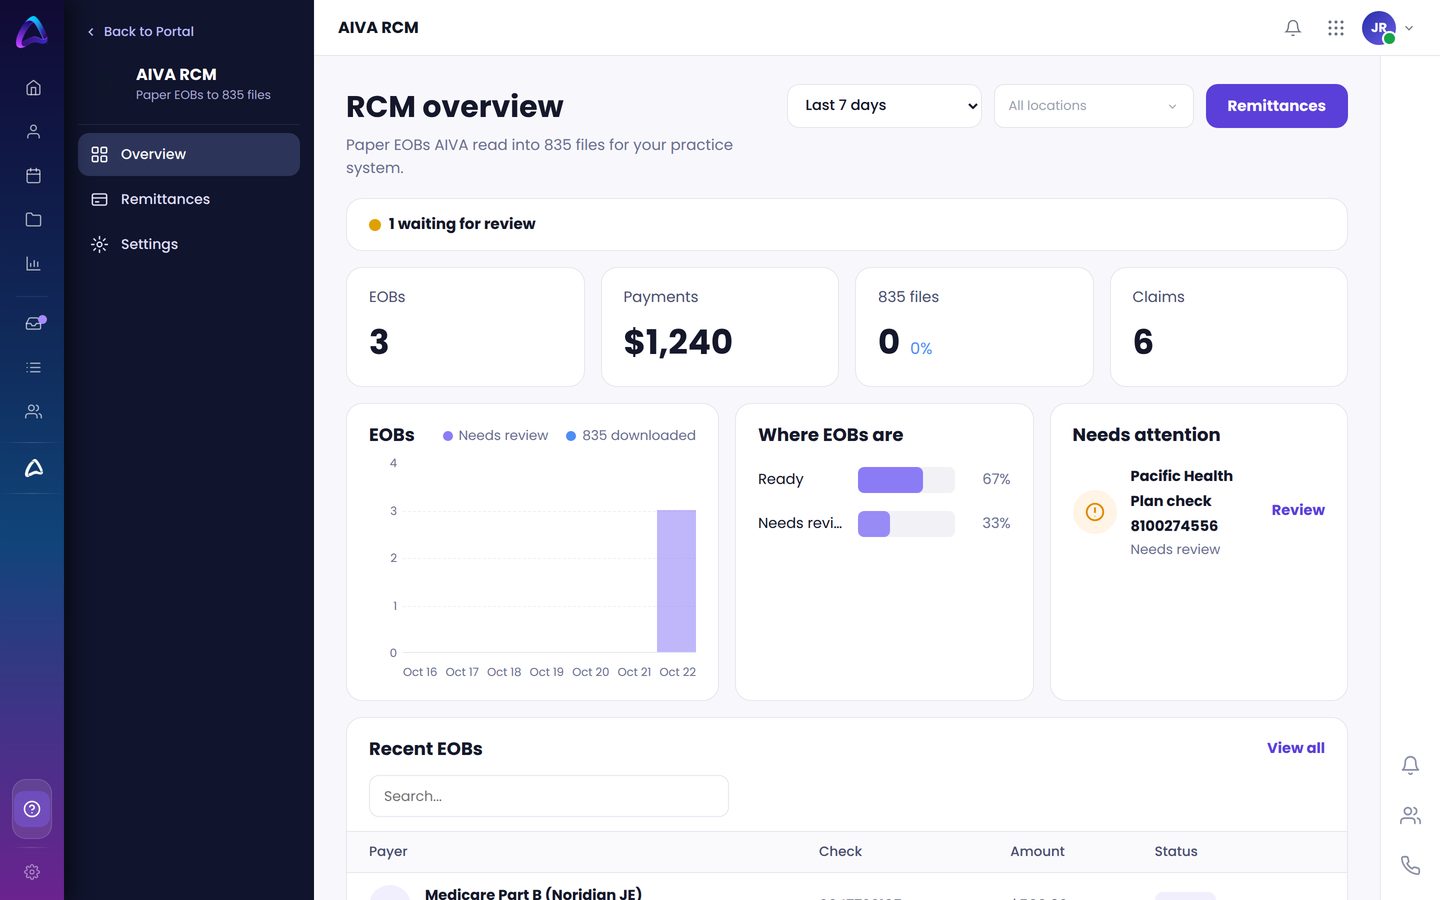
Task: Click the EOBs stat card
Action: pos(465,327)
